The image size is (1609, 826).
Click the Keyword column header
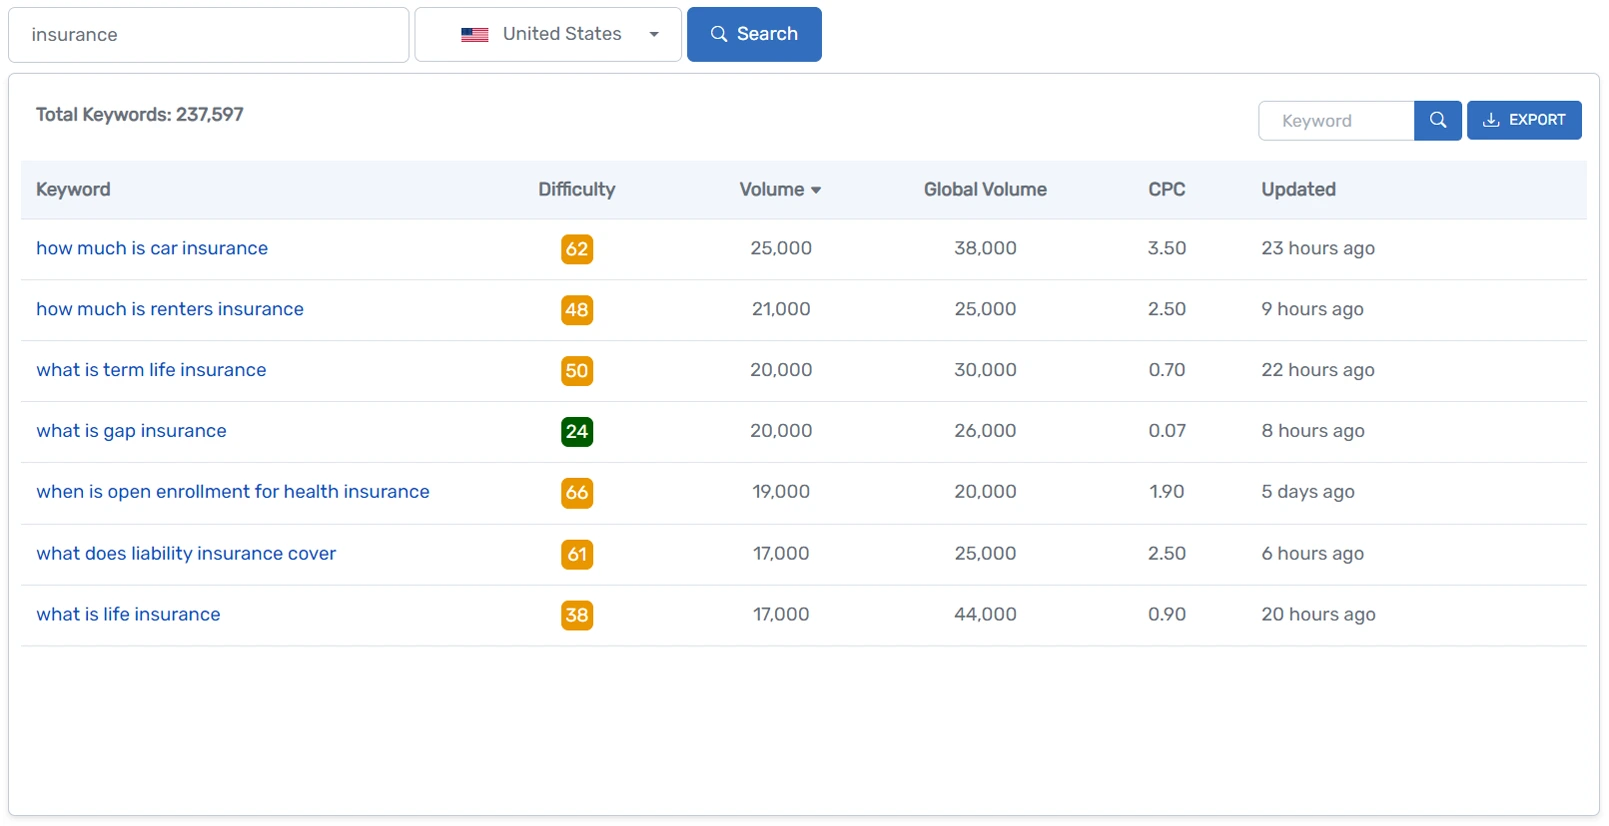[x=73, y=189]
